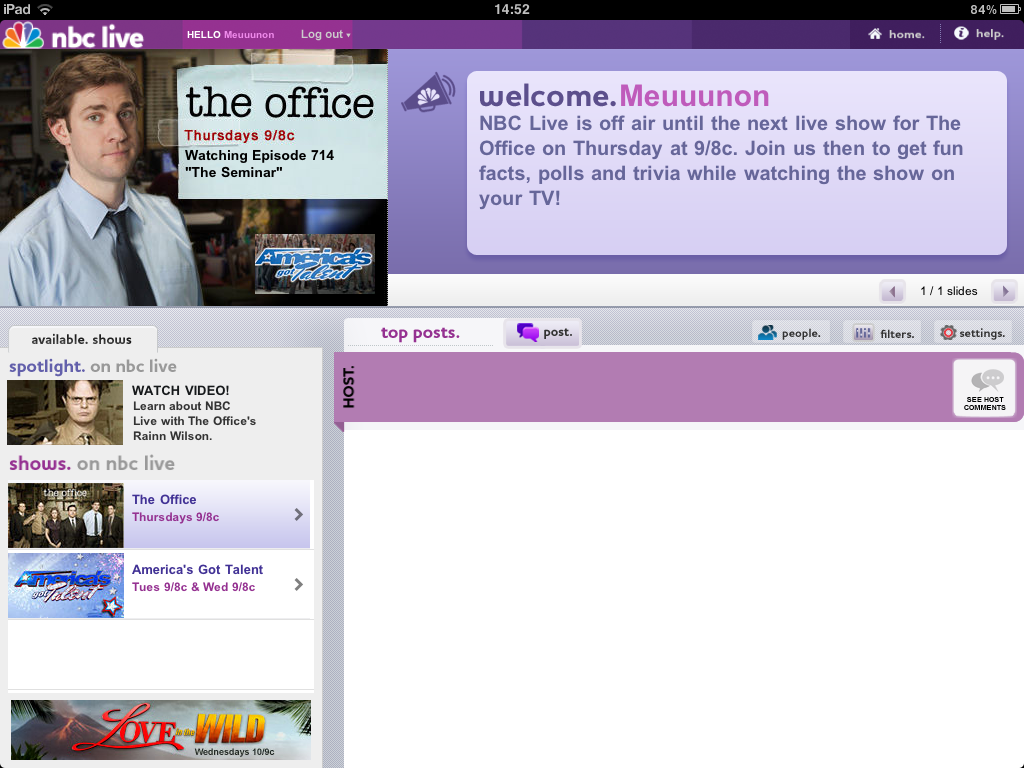Screen dimensions: 1024x768
Task: Click HELLO Meuuunon username
Action: pyautogui.click(x=230, y=35)
